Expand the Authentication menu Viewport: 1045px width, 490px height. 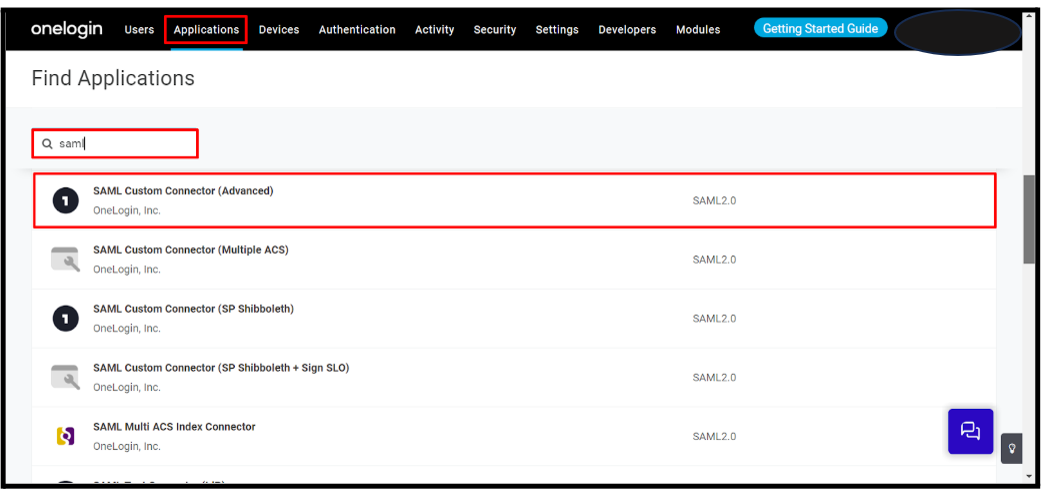[357, 30]
